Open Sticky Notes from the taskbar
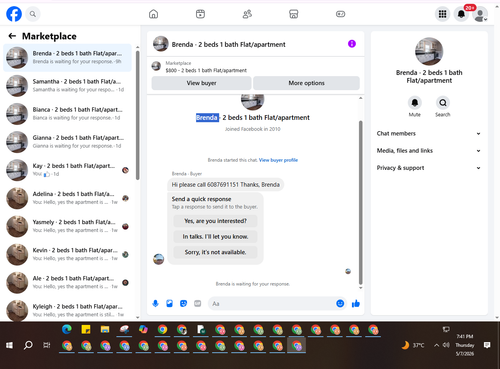500x369 pixels. point(86,329)
